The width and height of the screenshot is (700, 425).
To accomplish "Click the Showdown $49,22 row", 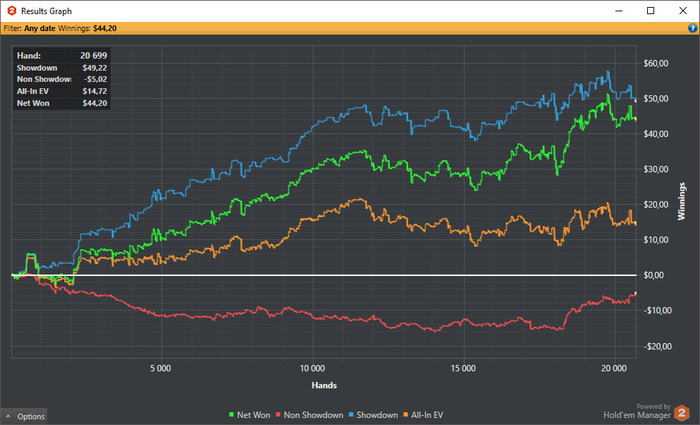I will [62, 68].
